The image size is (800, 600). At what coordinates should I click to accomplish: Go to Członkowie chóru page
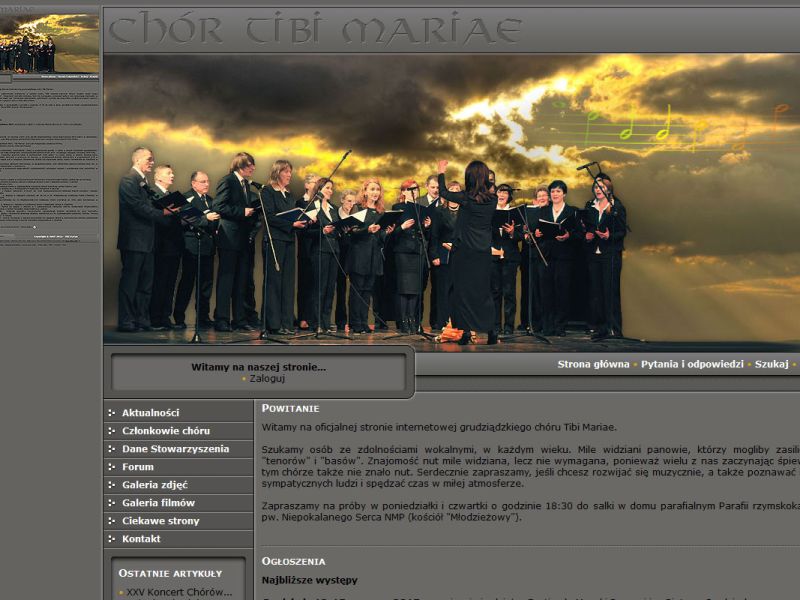click(165, 431)
